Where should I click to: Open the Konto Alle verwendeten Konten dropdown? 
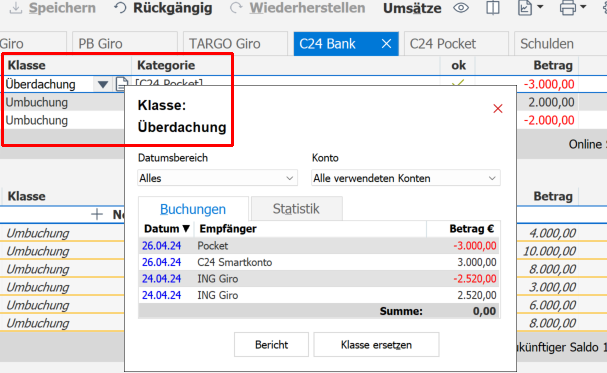click(x=406, y=178)
